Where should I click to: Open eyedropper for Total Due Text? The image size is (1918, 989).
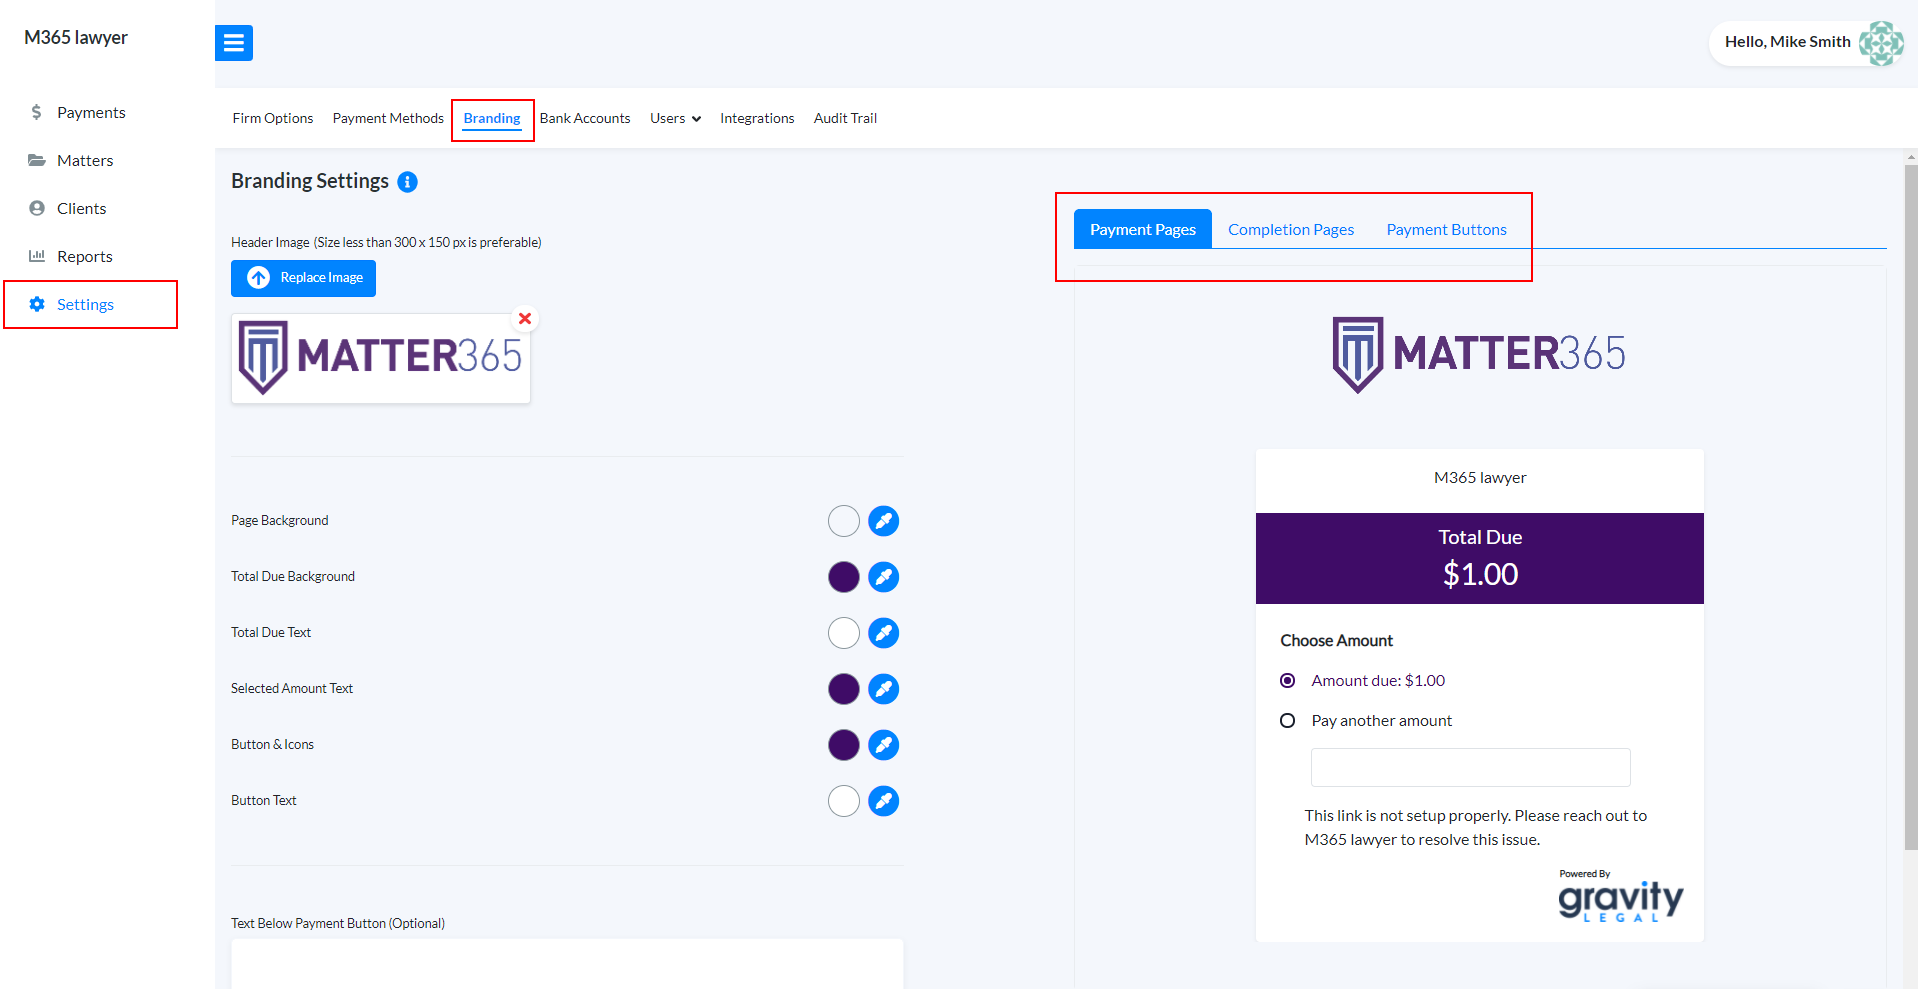884,633
